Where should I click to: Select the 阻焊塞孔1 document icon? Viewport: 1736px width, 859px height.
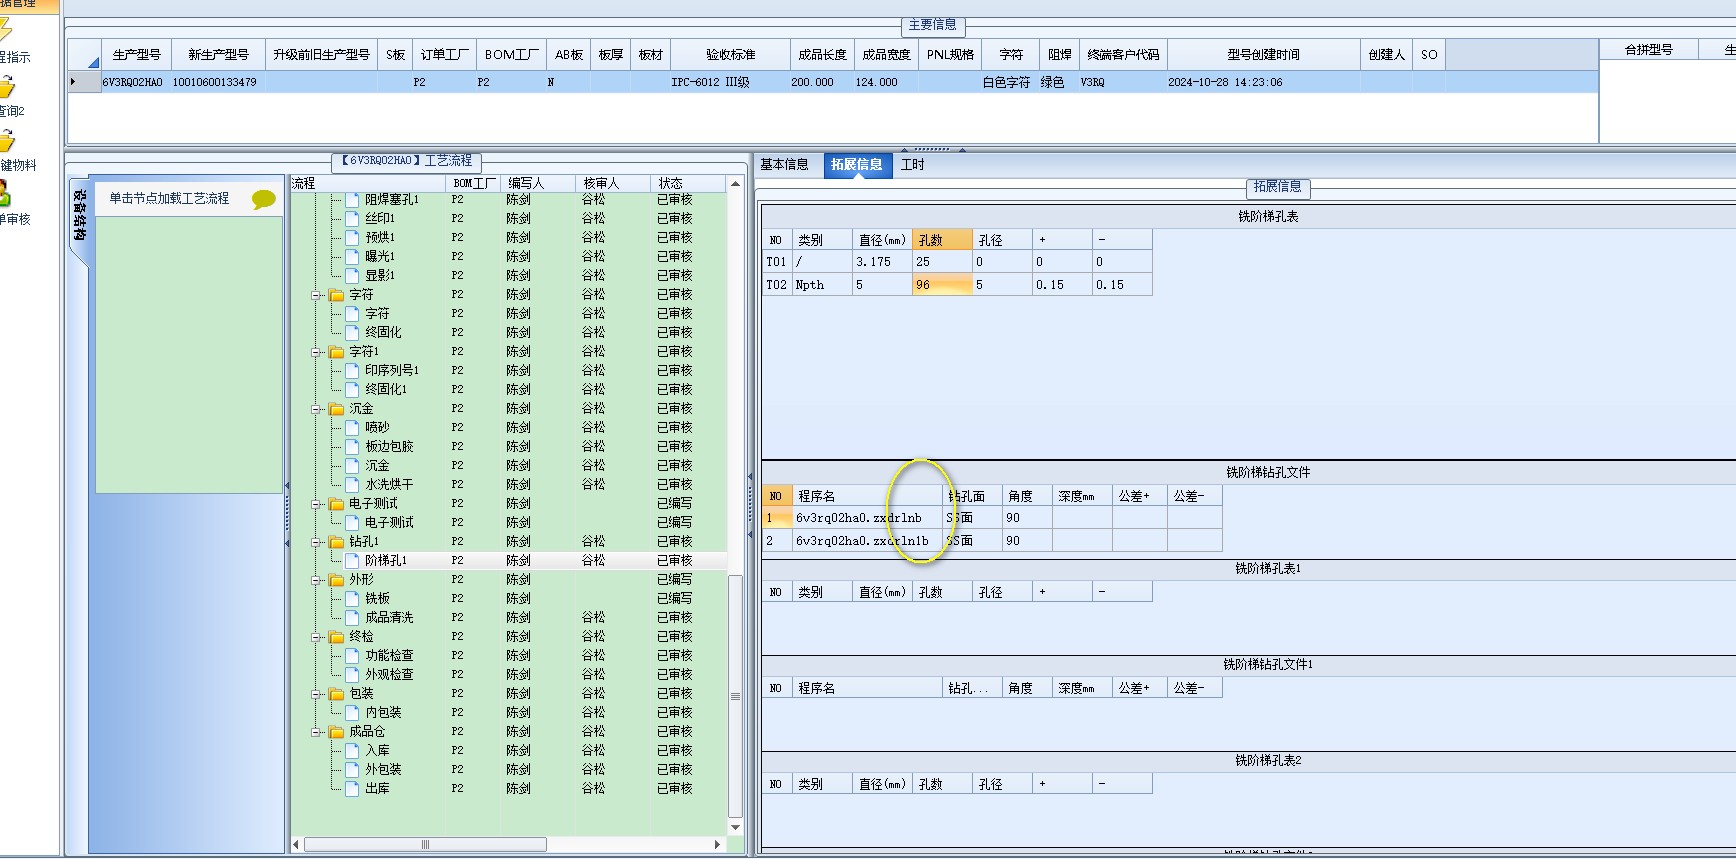(352, 199)
